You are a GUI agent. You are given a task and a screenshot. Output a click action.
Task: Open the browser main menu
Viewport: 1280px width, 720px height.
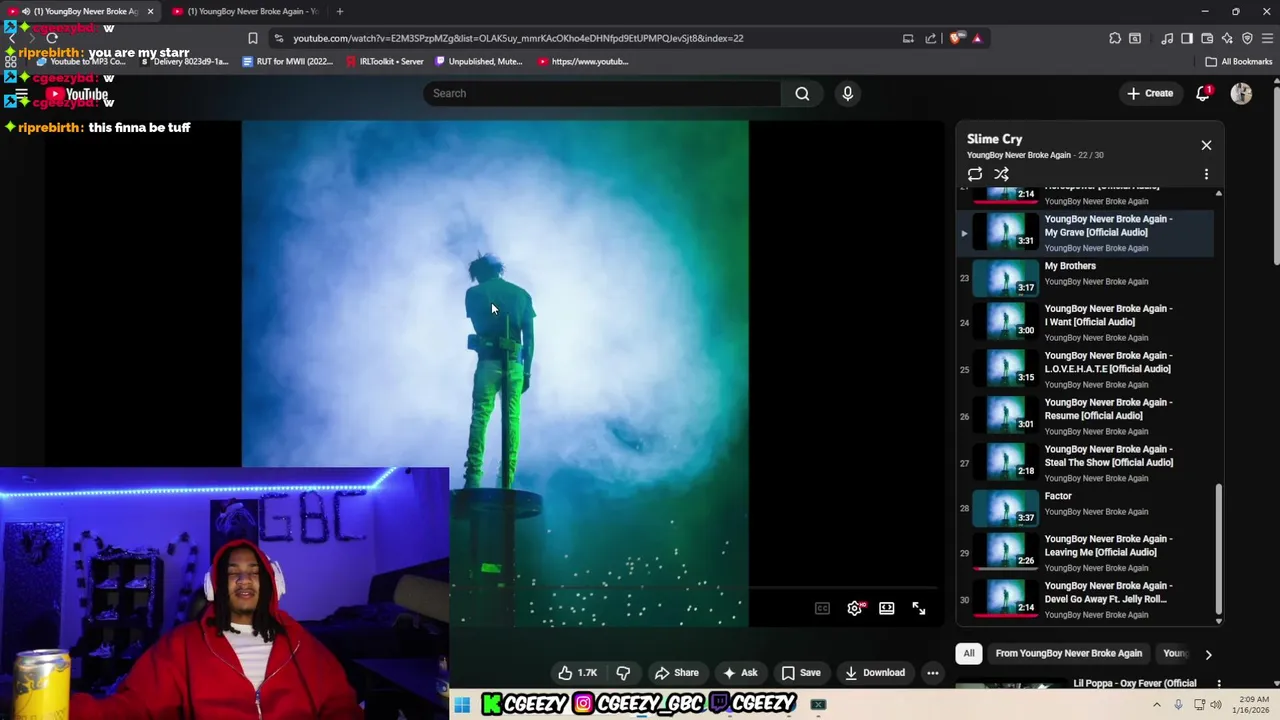pyautogui.click(x=1268, y=38)
